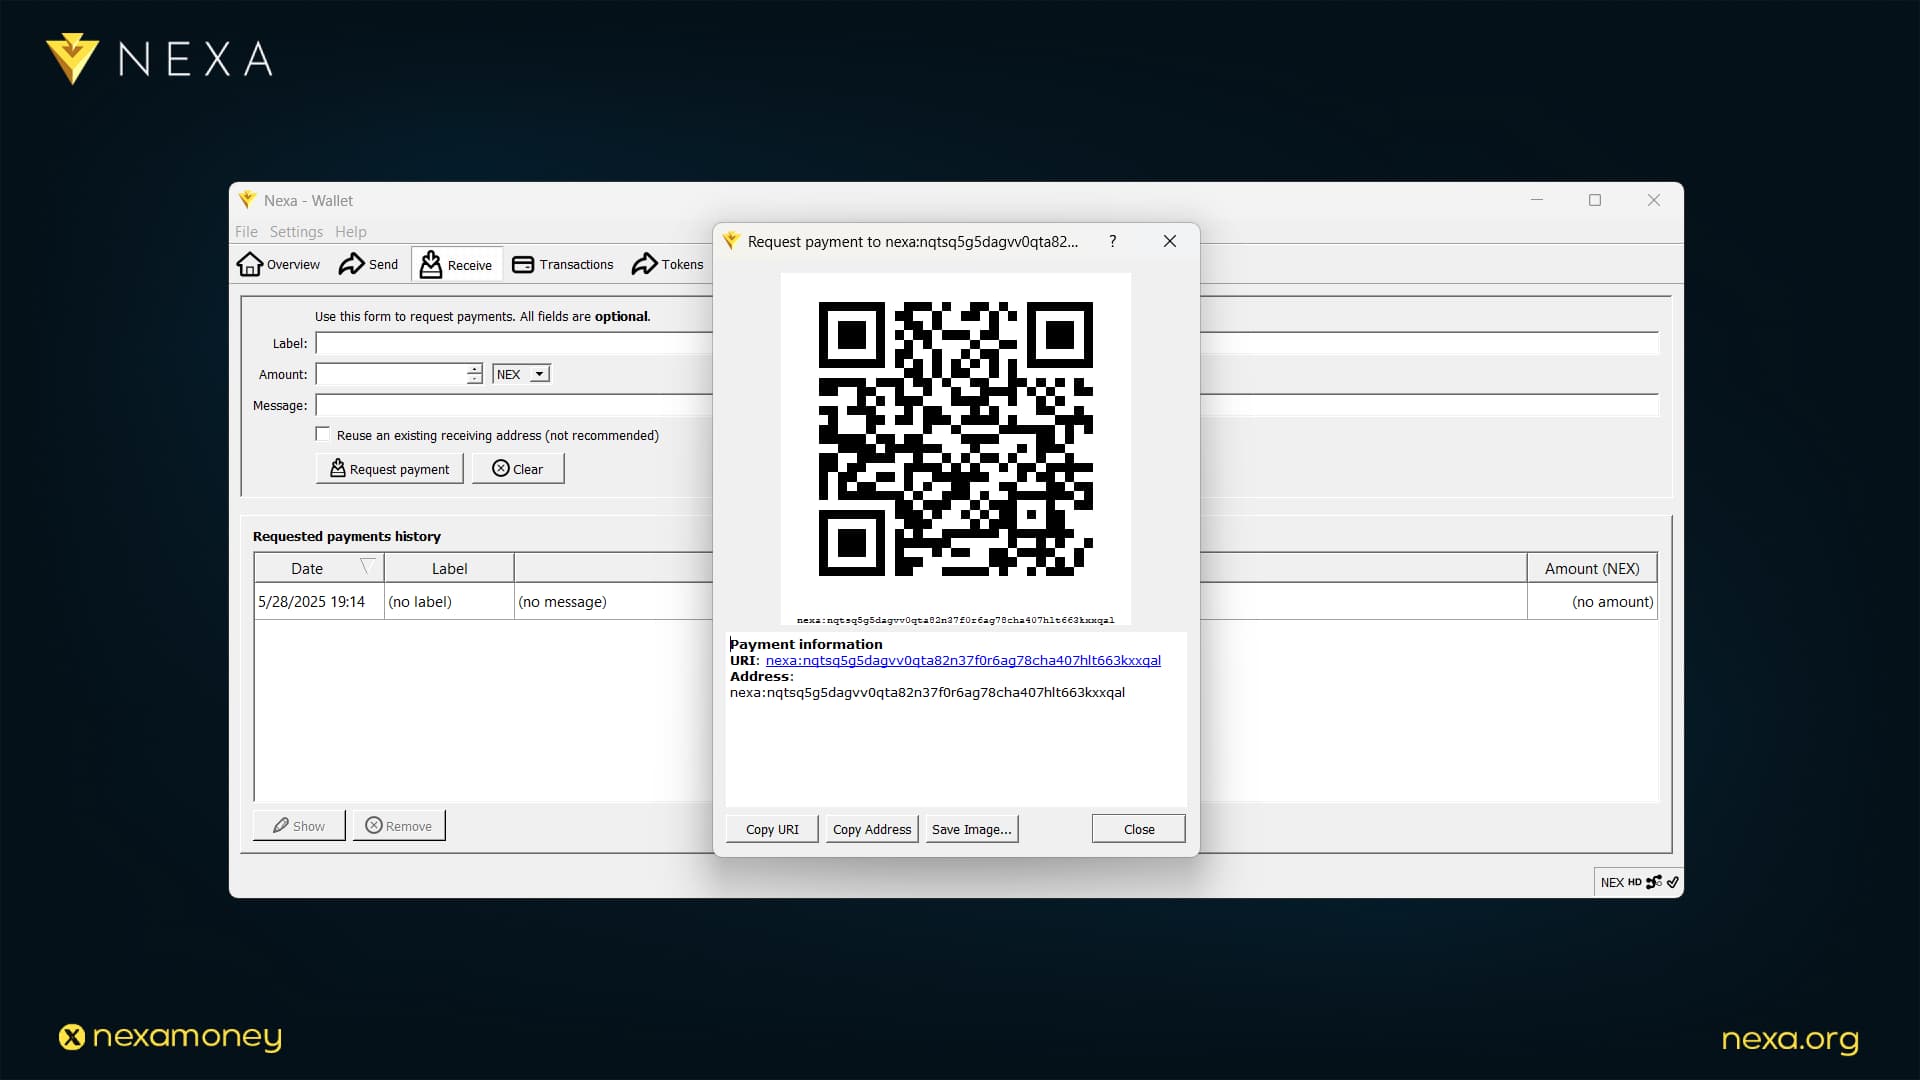Open the File menu
The image size is (1920, 1080).
(246, 231)
